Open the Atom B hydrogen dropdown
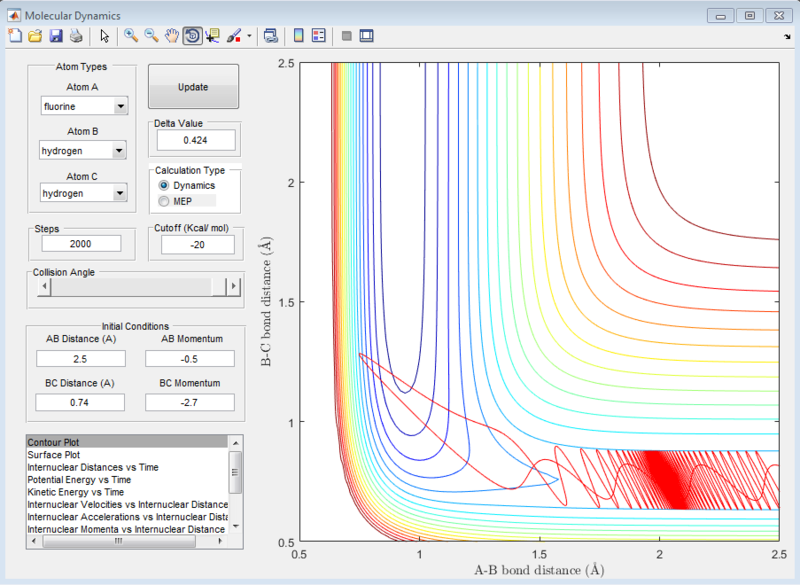This screenshot has height=585, width=800. coord(83,150)
